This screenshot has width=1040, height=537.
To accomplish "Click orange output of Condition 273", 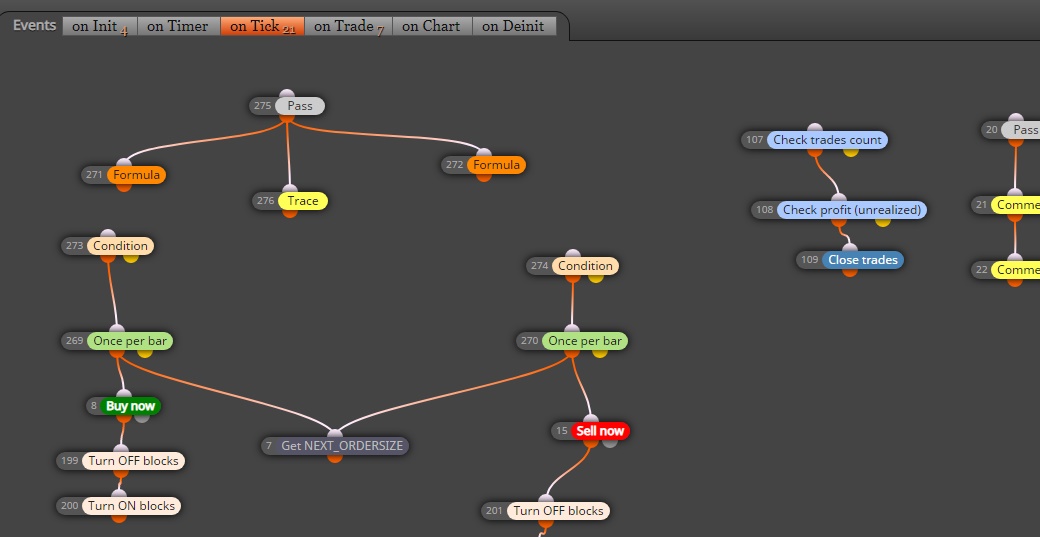I will (x=107, y=257).
